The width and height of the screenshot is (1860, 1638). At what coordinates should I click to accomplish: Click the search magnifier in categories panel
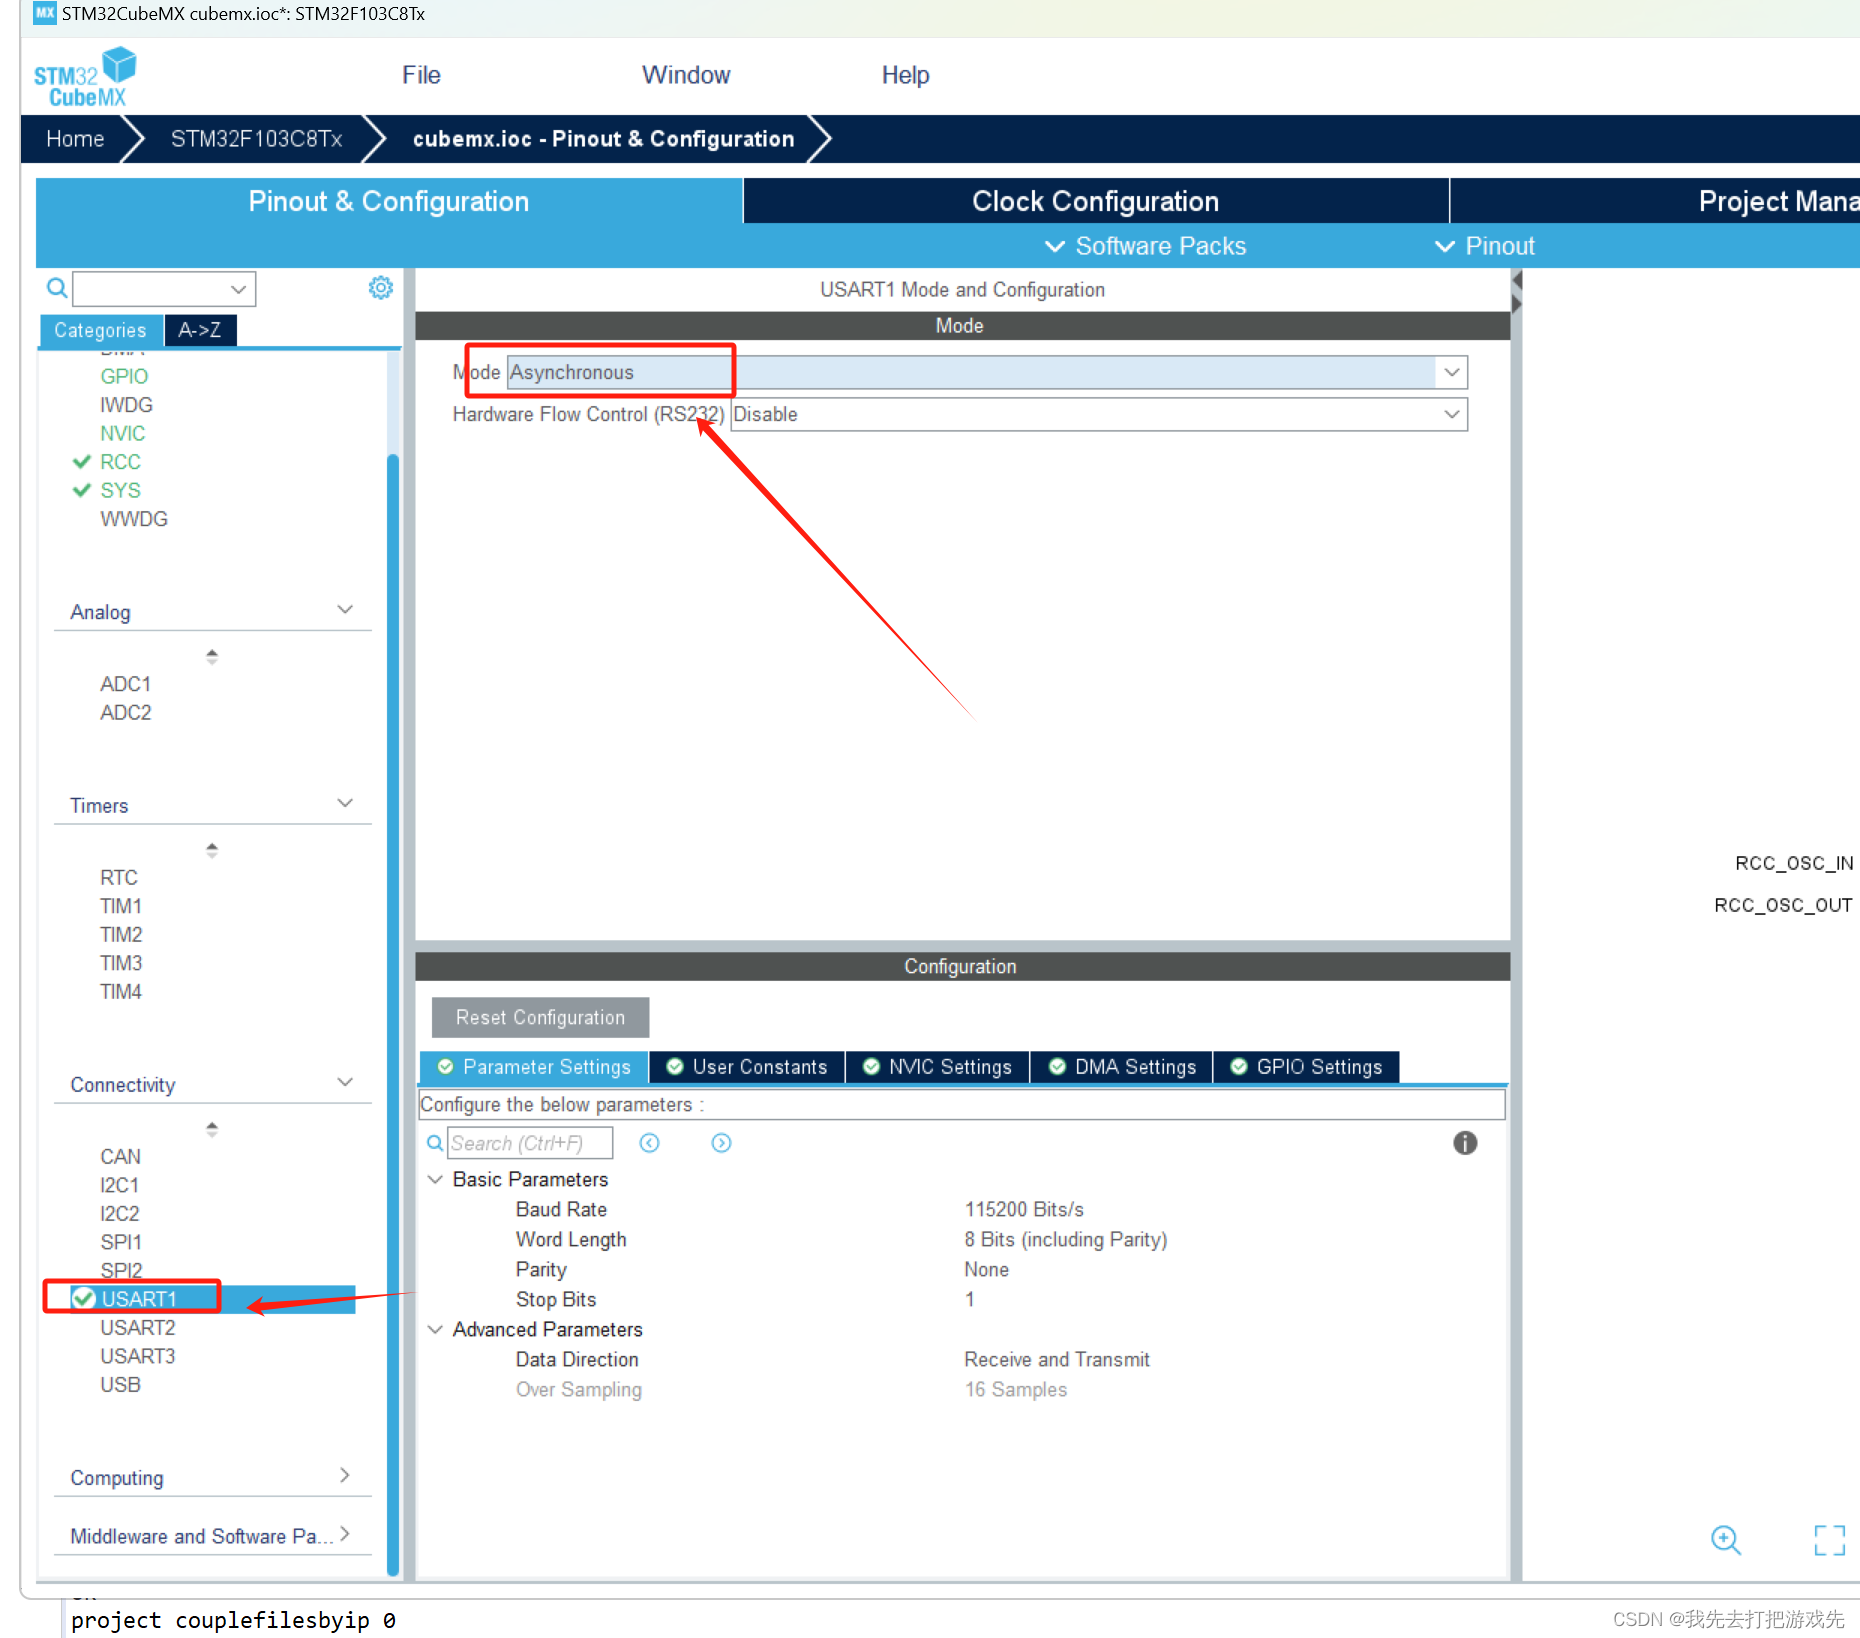(57, 289)
